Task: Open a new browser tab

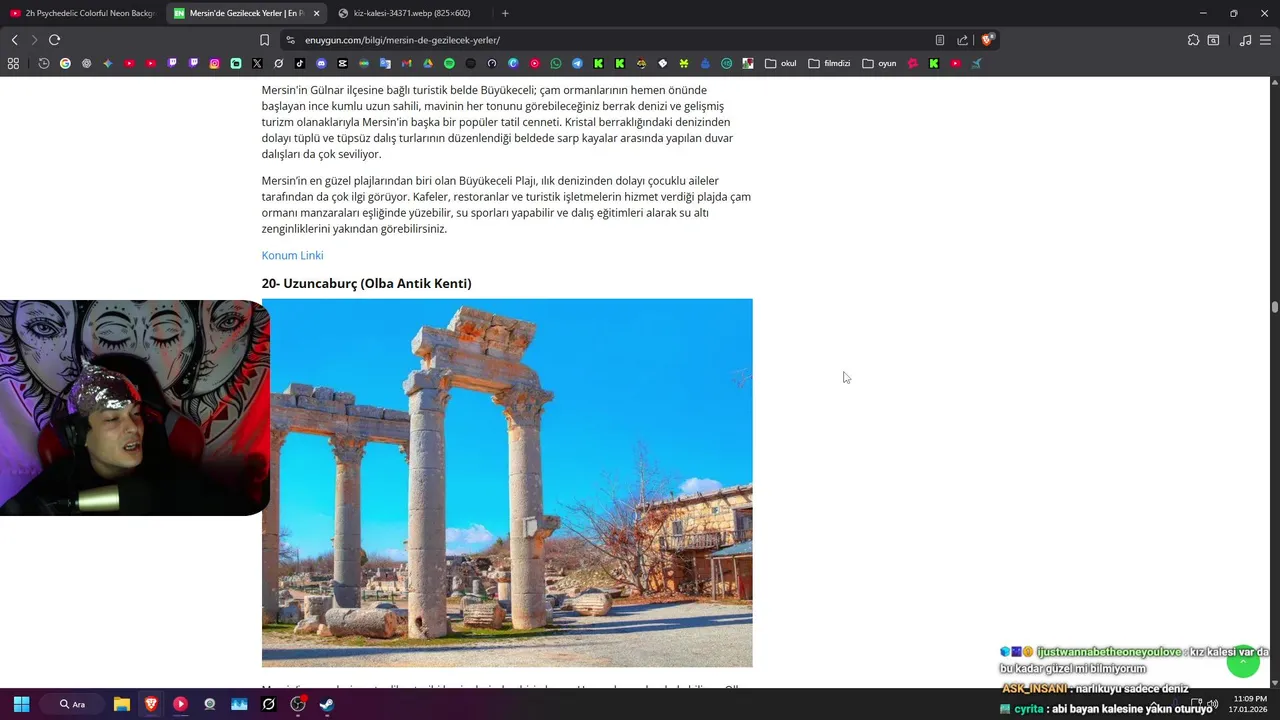Action: (x=505, y=13)
